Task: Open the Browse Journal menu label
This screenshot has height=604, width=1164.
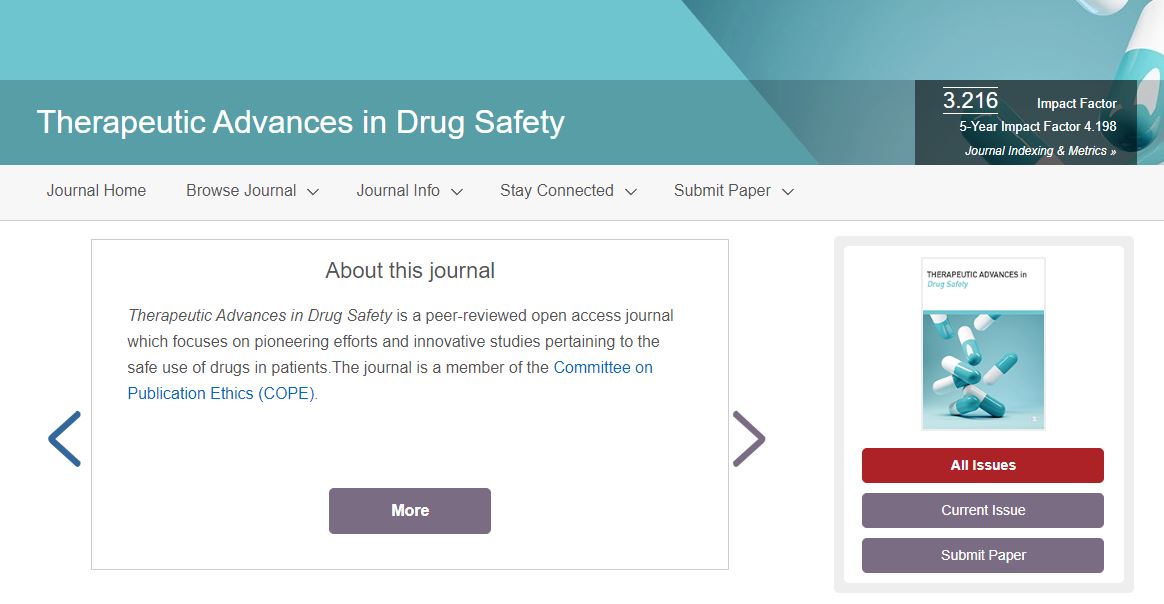Action: tap(241, 191)
